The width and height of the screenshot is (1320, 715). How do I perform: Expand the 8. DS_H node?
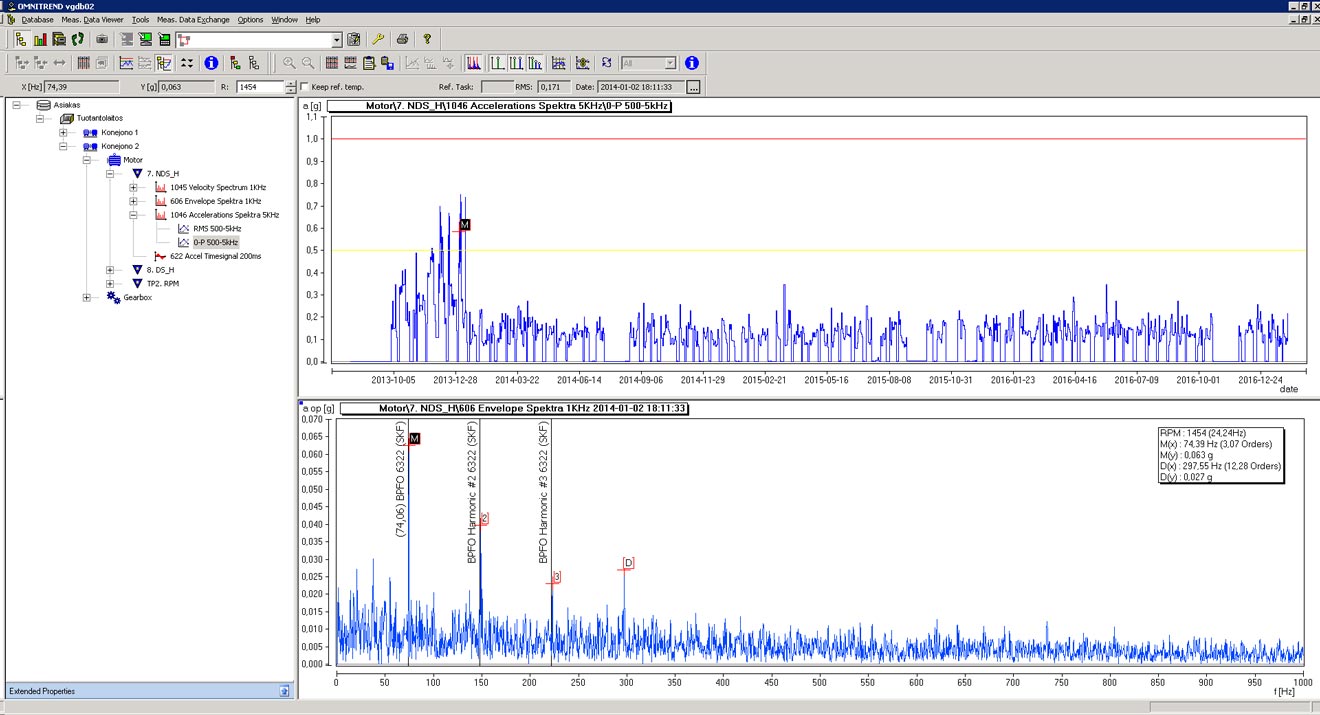pos(111,270)
